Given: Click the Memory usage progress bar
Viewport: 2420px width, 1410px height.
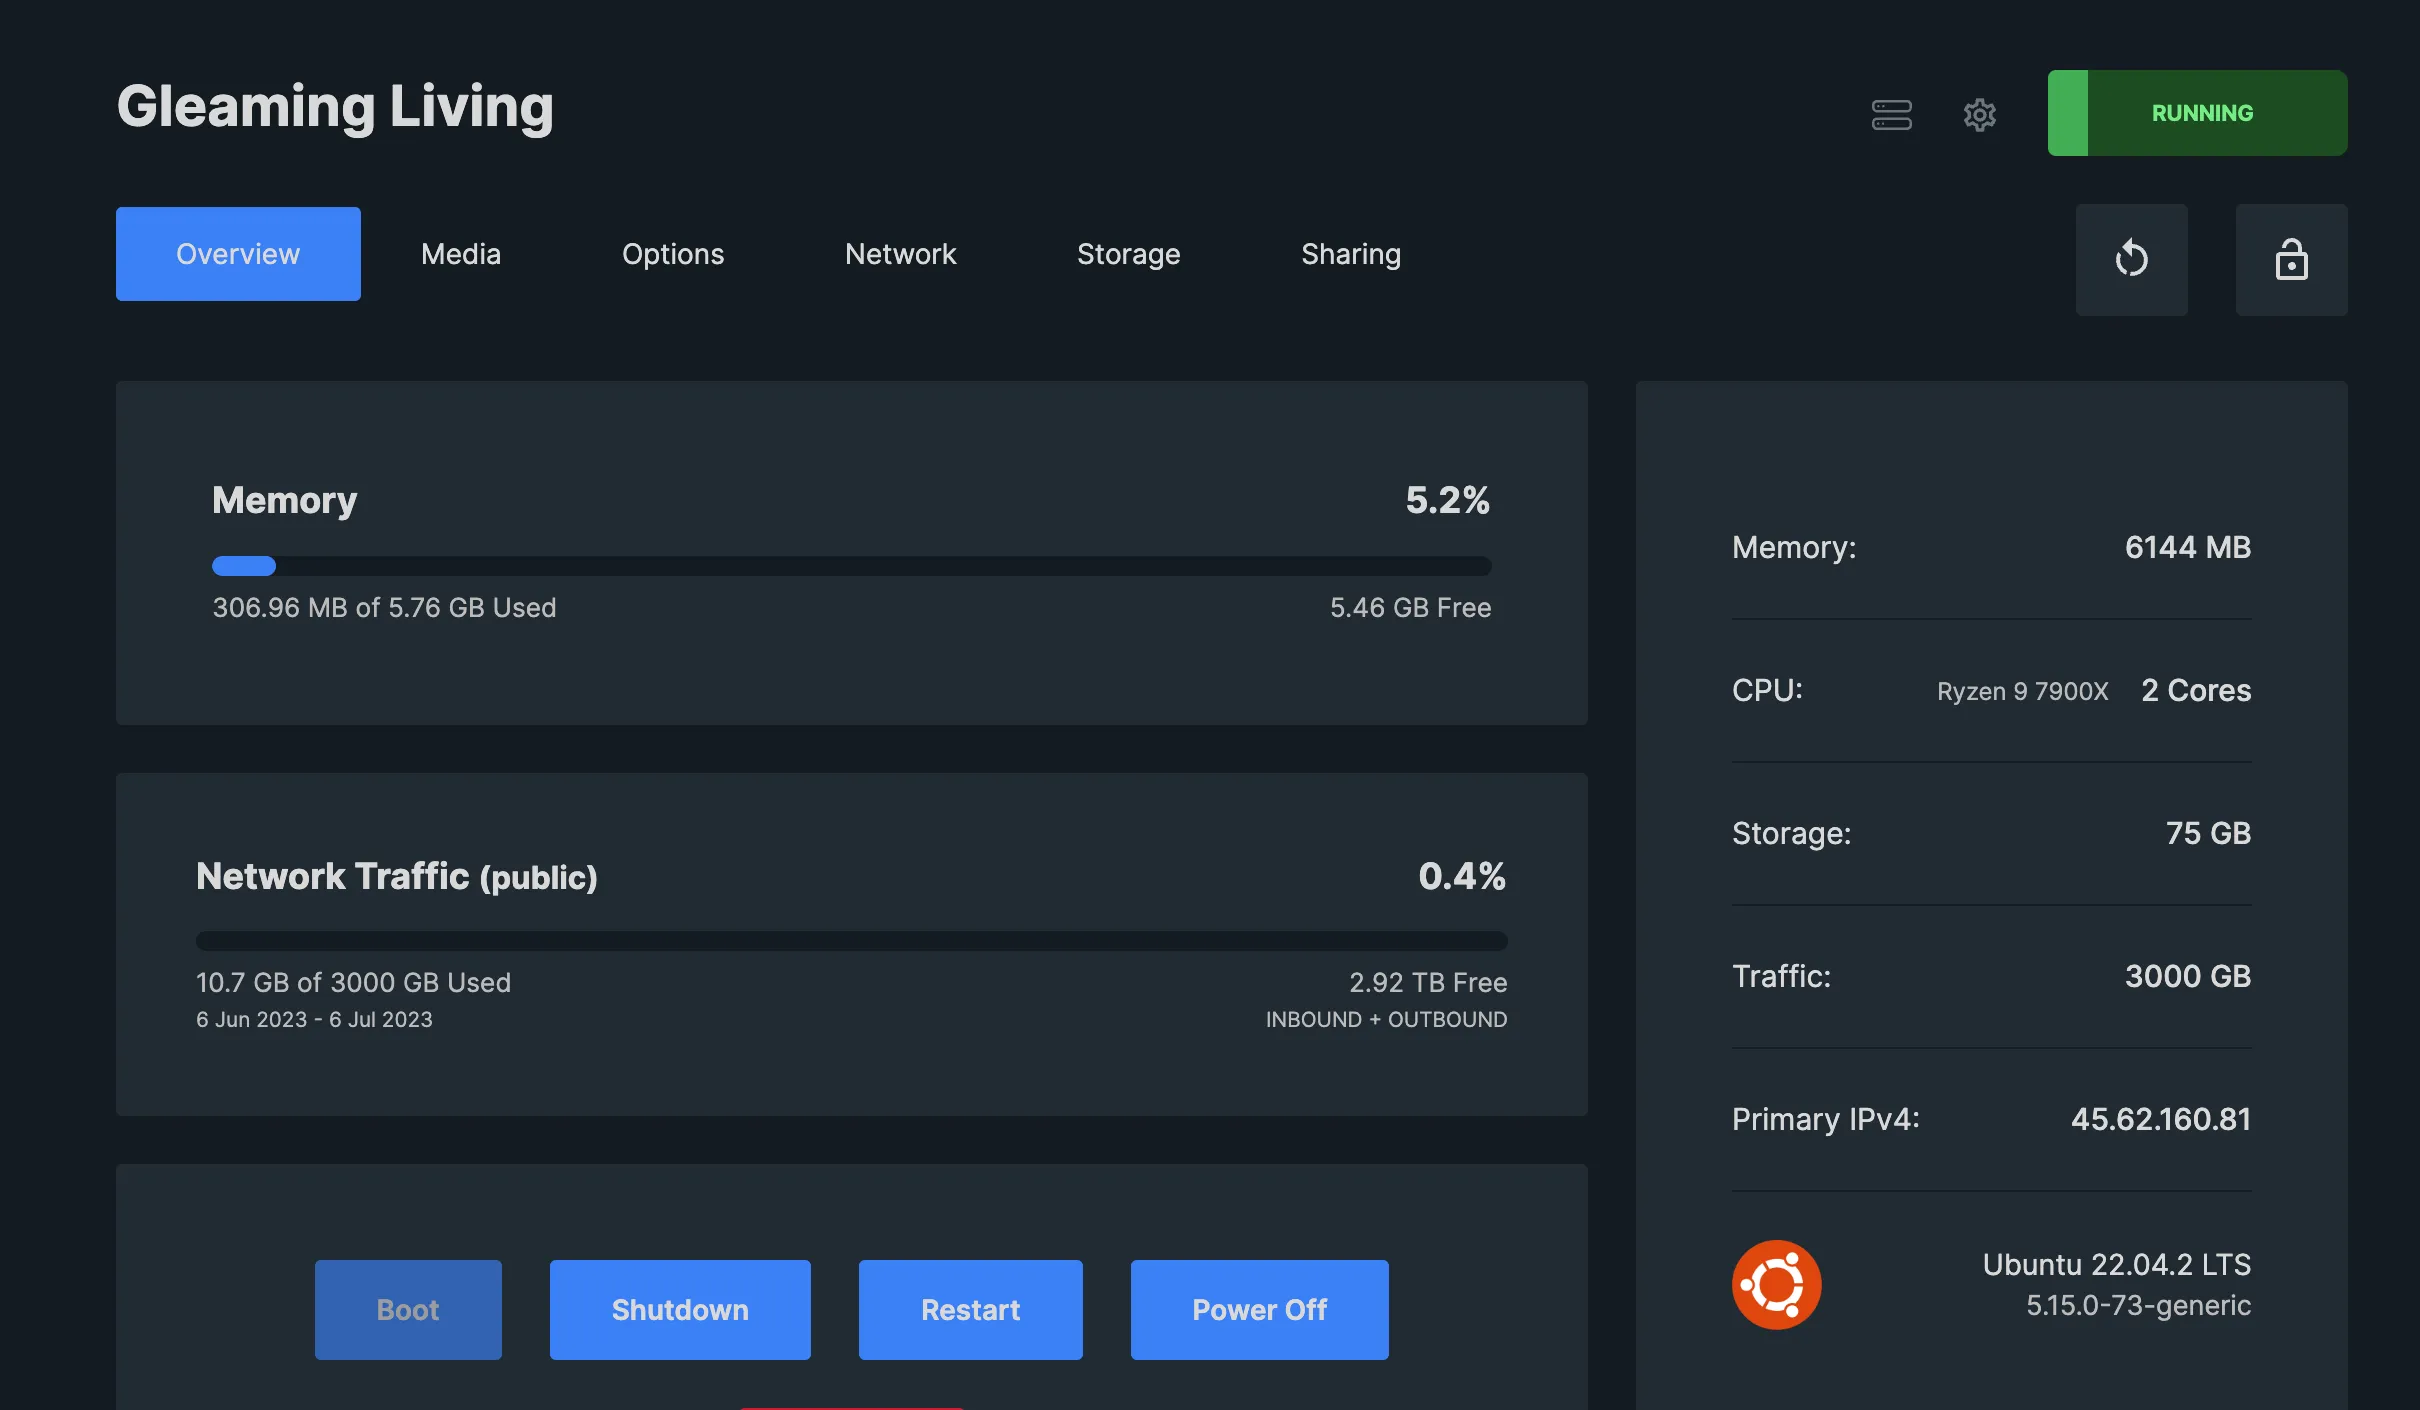Looking at the screenshot, I should click(851, 566).
